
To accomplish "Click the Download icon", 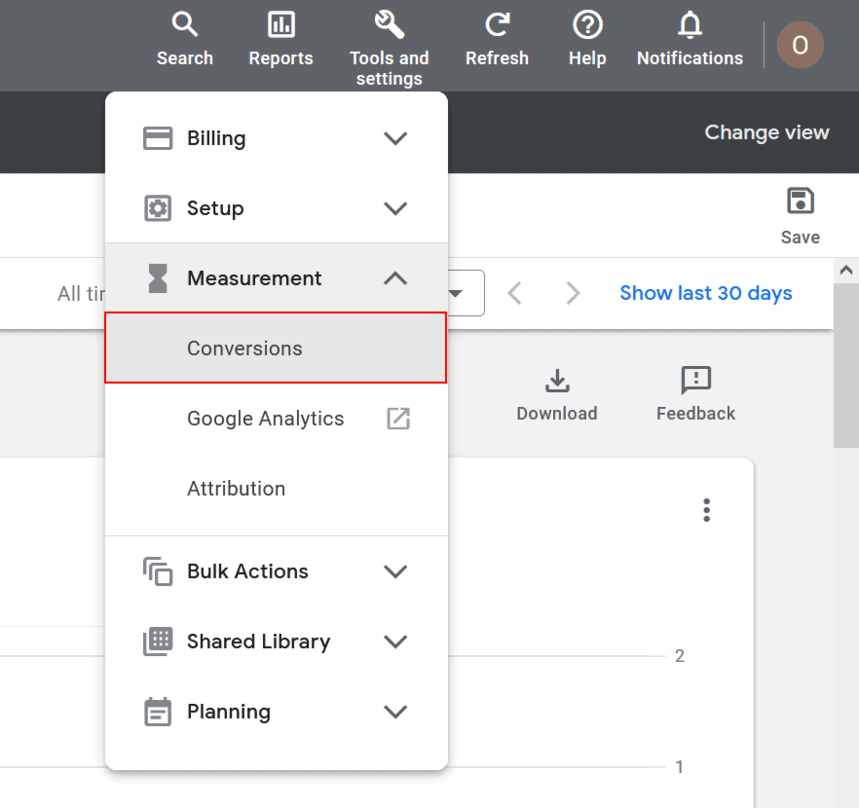I will point(557,380).
